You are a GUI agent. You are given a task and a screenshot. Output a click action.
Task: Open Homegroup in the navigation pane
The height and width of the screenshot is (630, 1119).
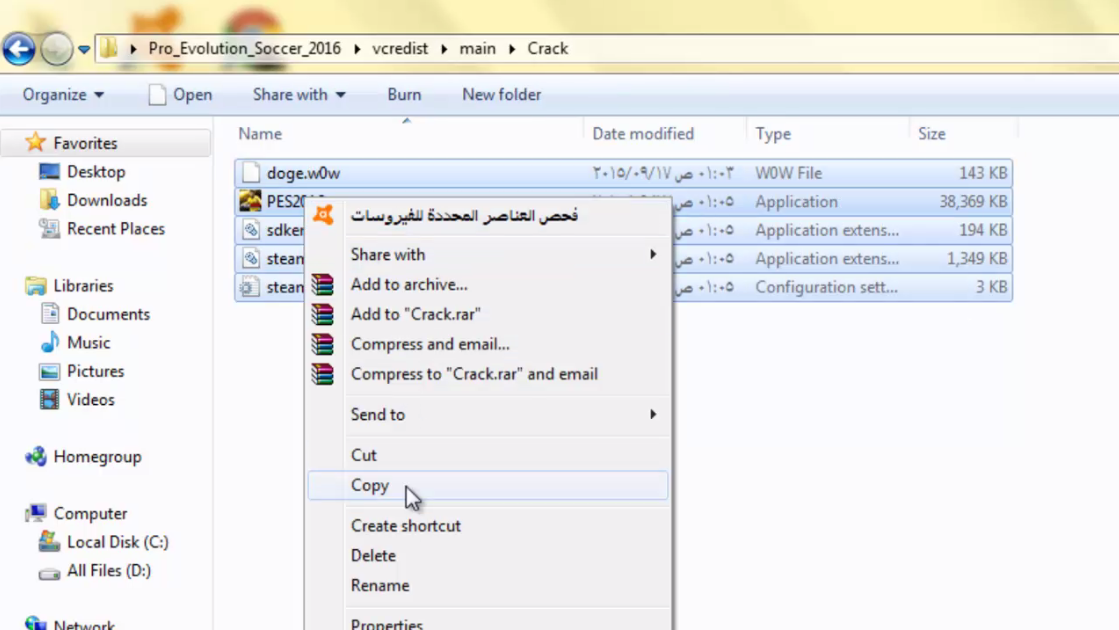[97, 457]
